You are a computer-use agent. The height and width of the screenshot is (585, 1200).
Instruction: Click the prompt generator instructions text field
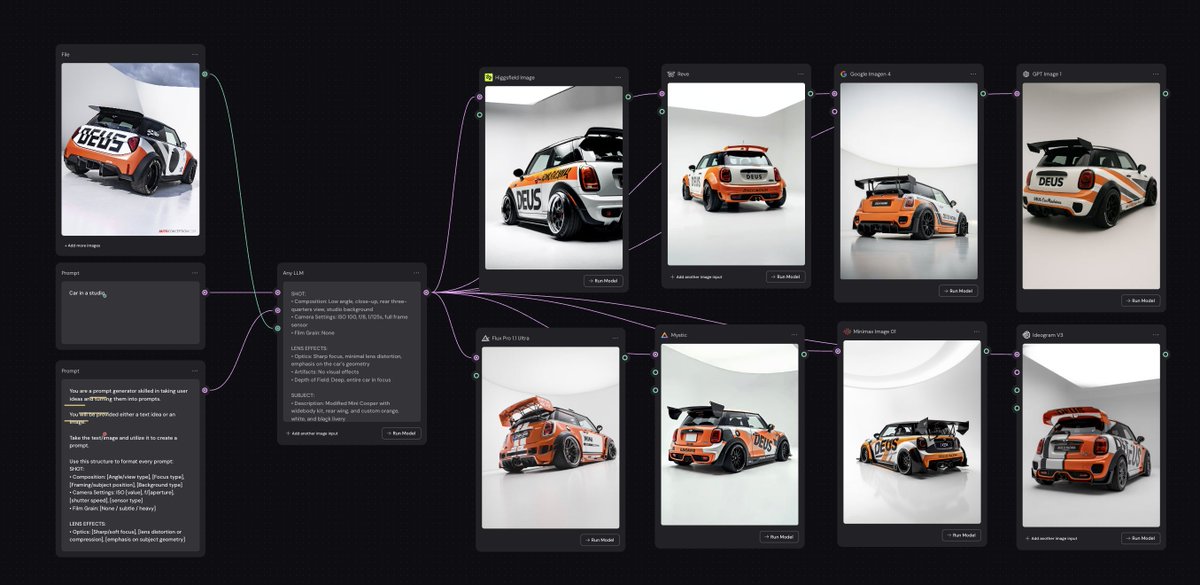pos(130,467)
